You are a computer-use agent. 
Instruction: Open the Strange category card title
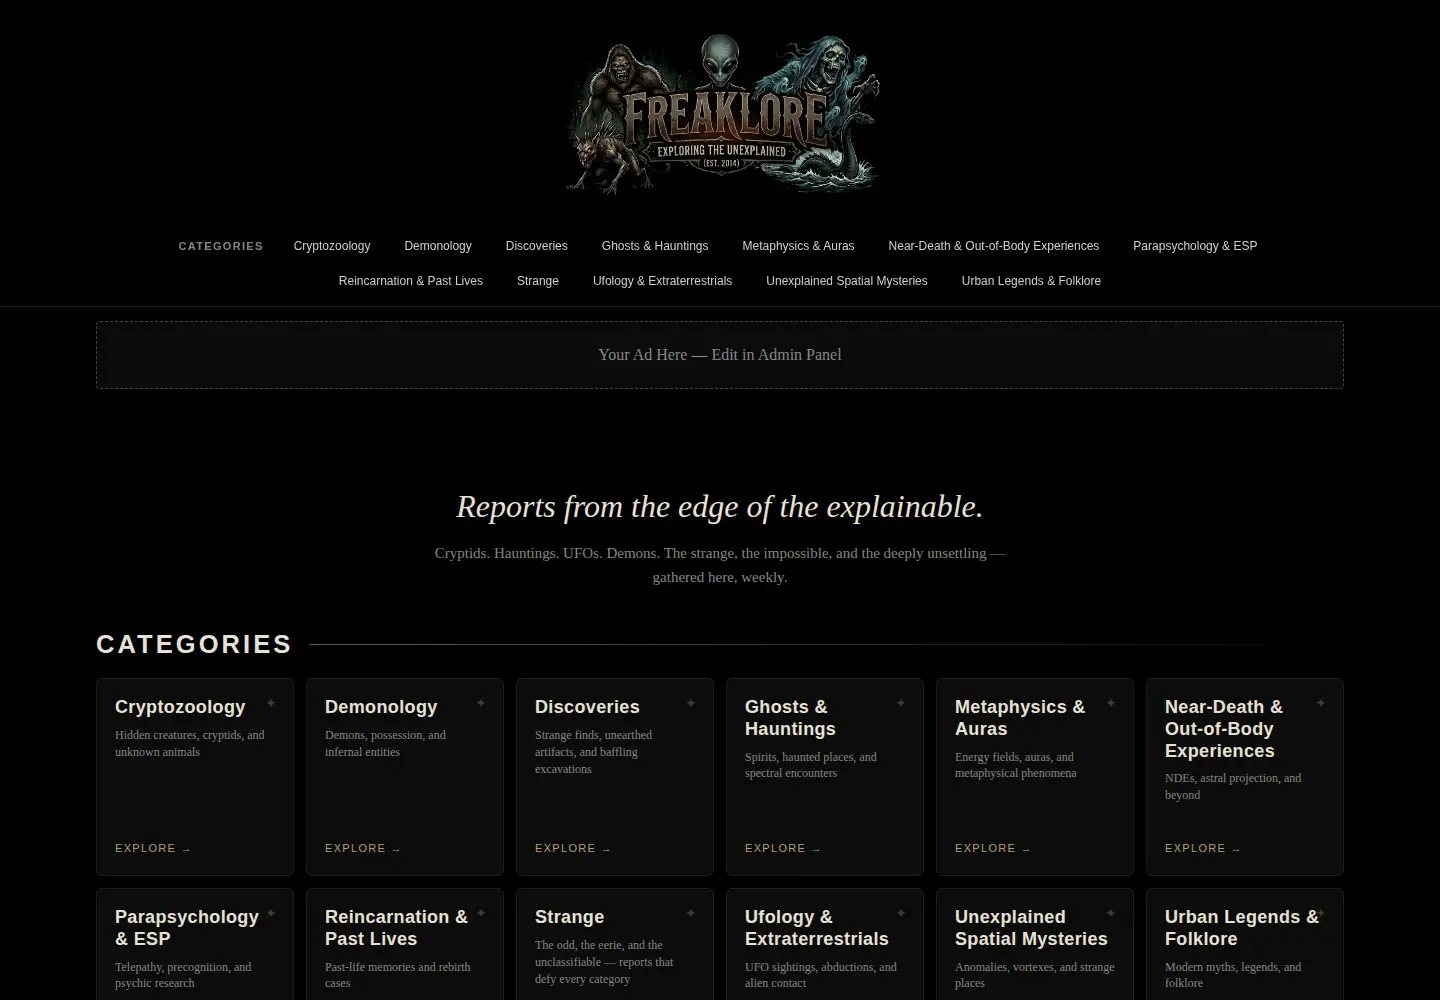pyautogui.click(x=569, y=917)
